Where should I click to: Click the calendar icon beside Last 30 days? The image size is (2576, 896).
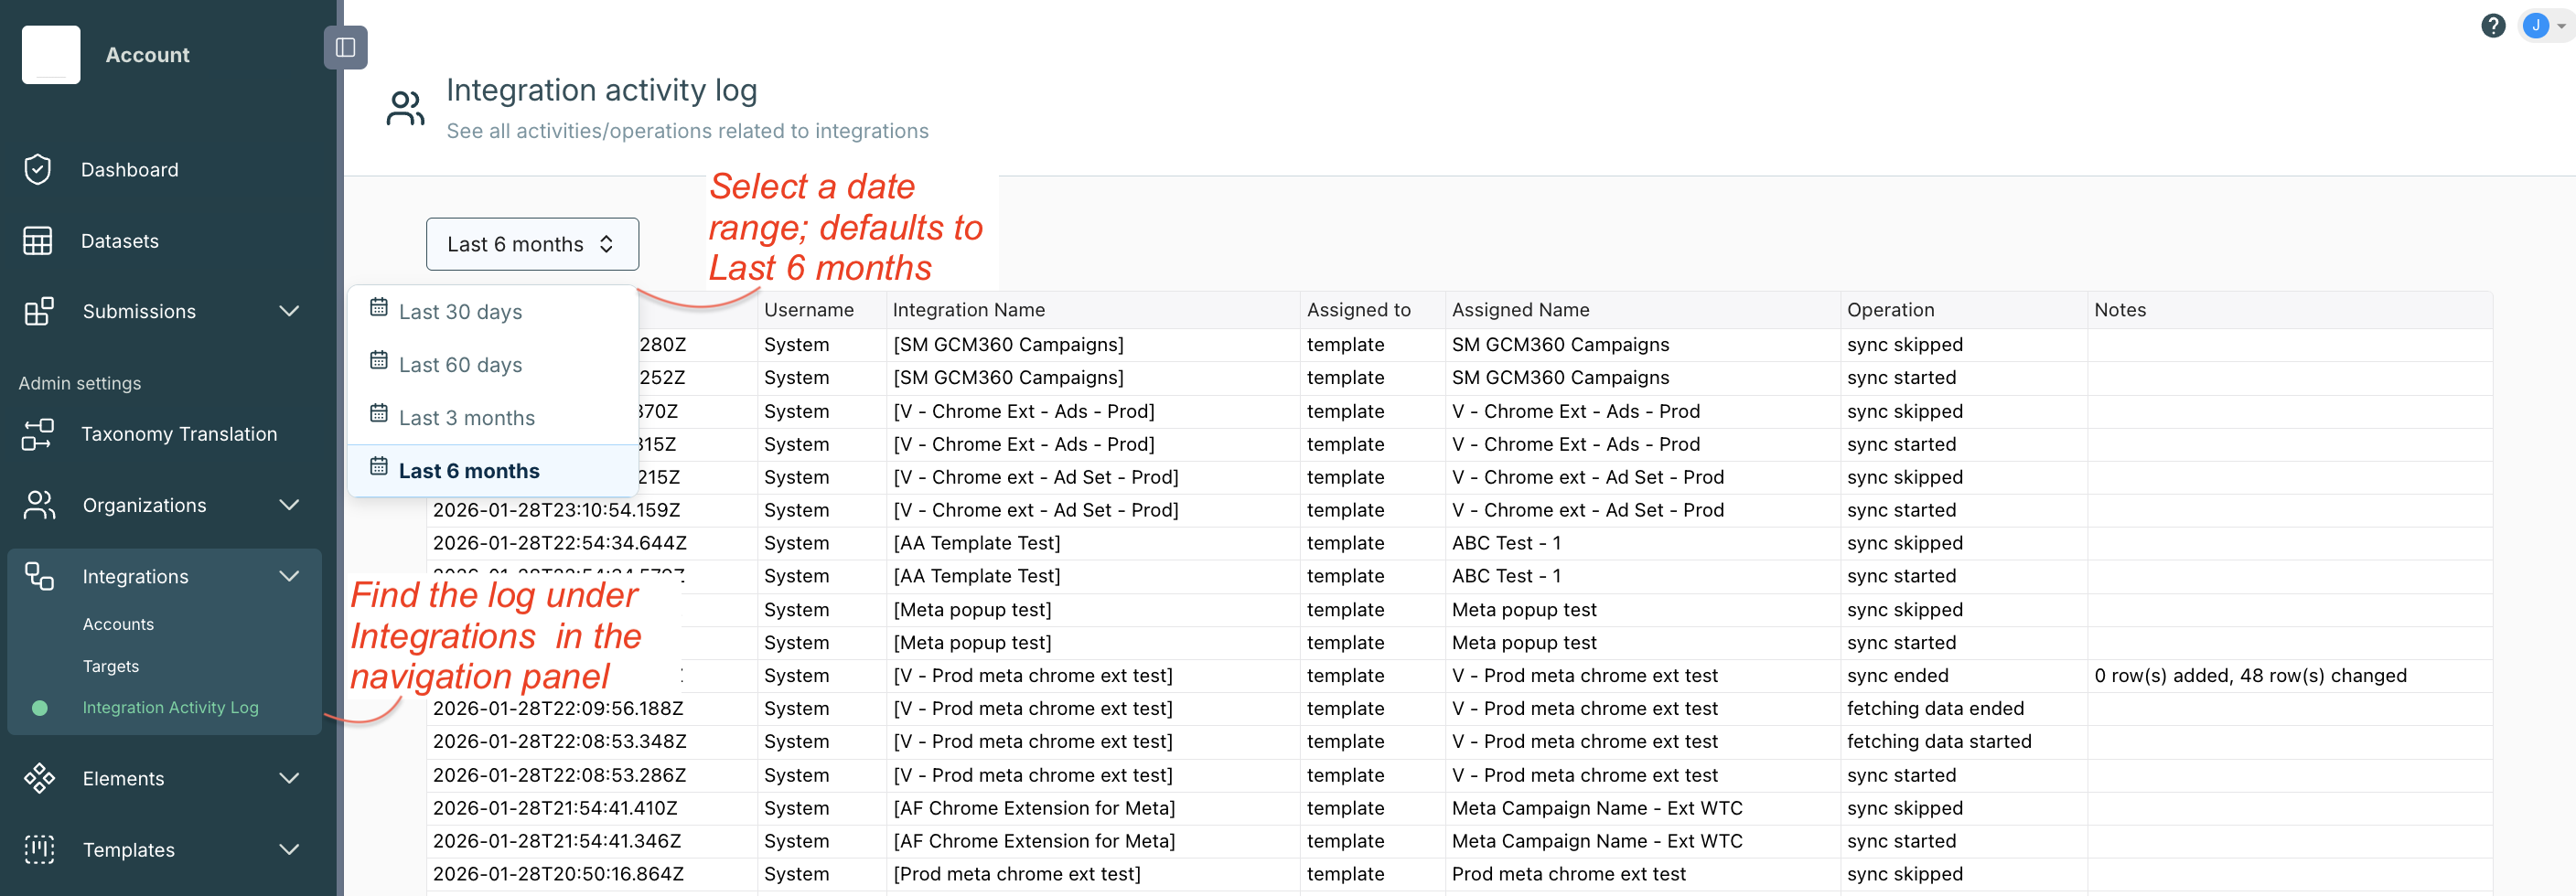(x=379, y=307)
